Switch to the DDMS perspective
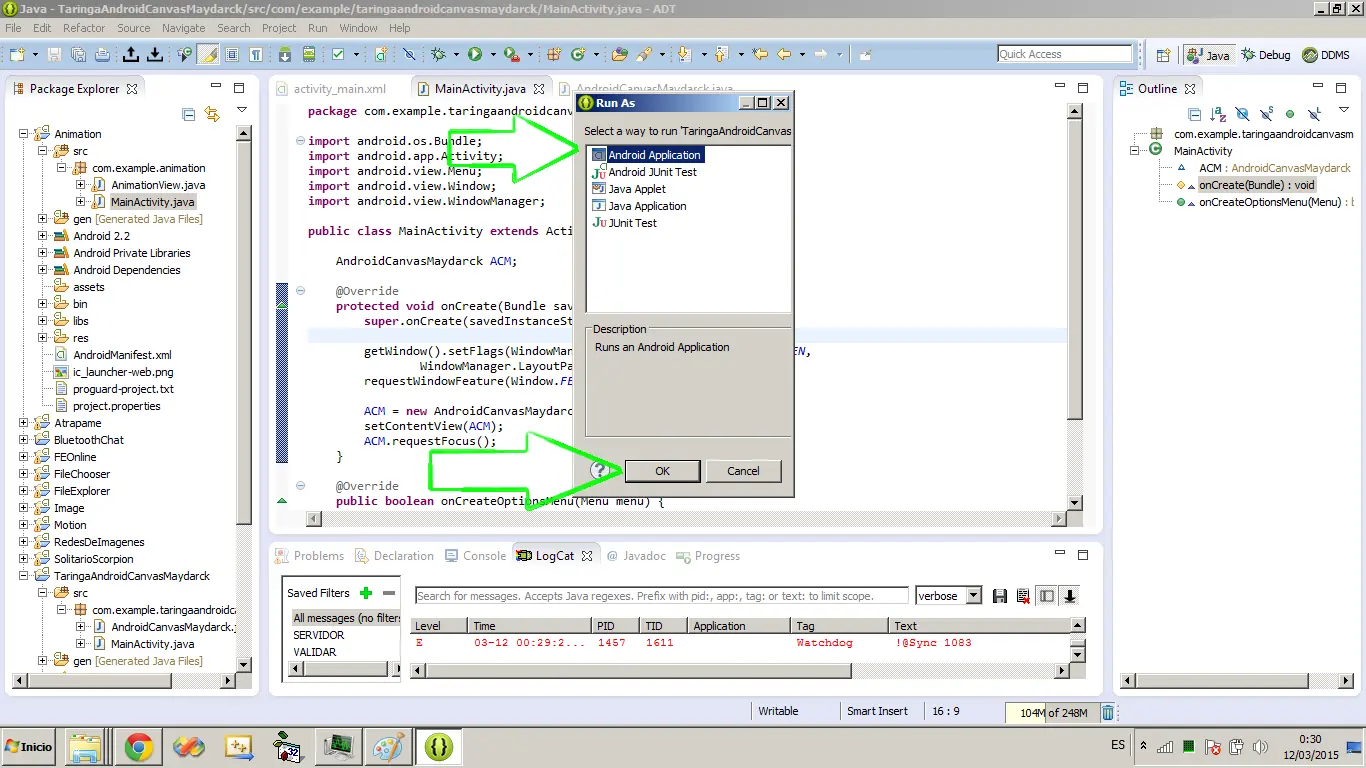 click(1326, 55)
